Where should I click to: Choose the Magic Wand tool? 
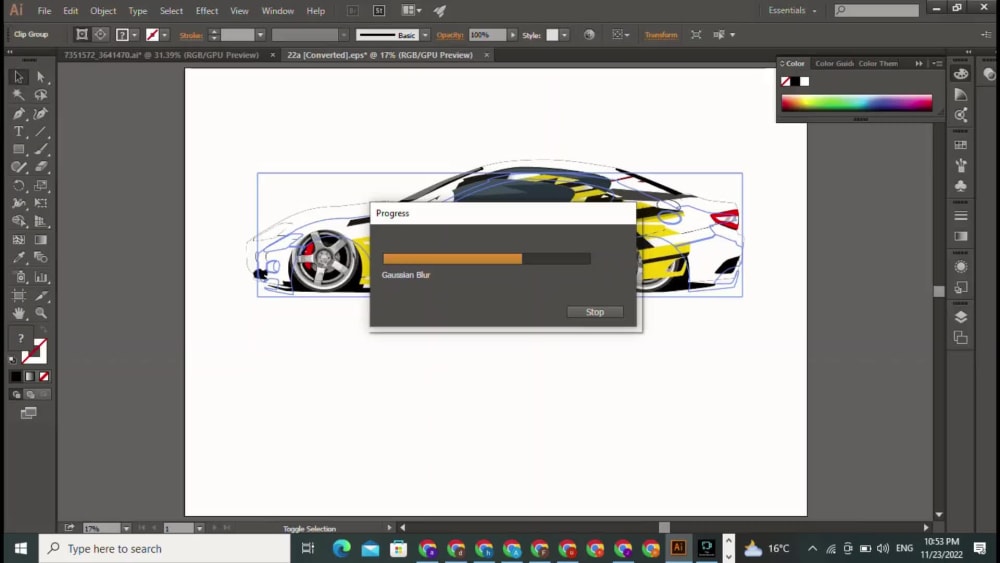18,95
